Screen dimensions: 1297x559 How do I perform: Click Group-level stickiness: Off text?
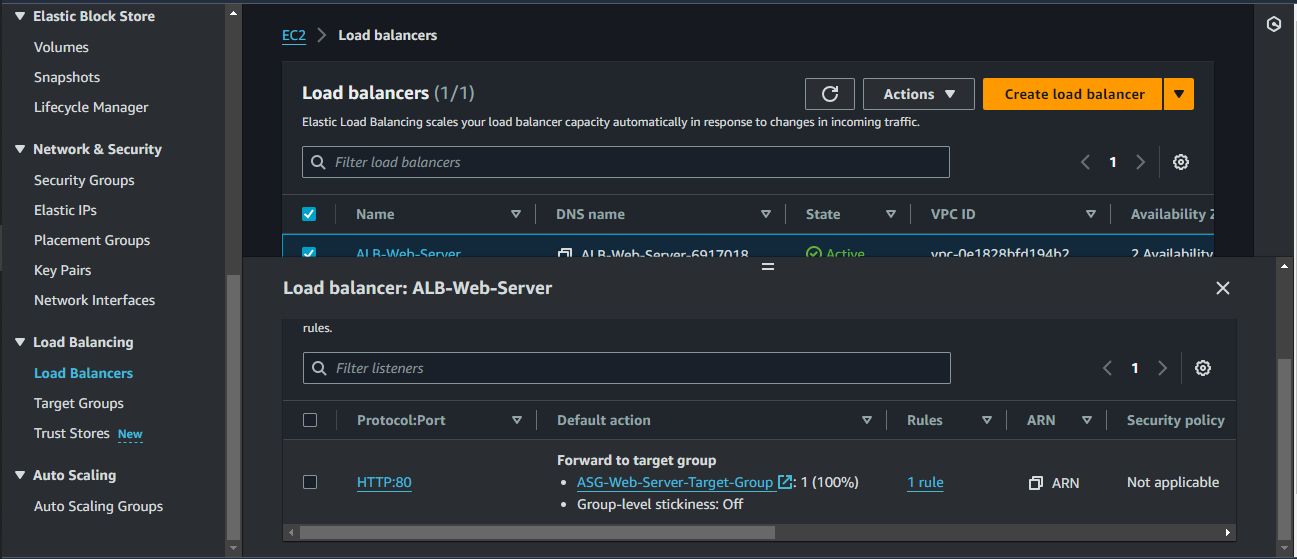660,504
